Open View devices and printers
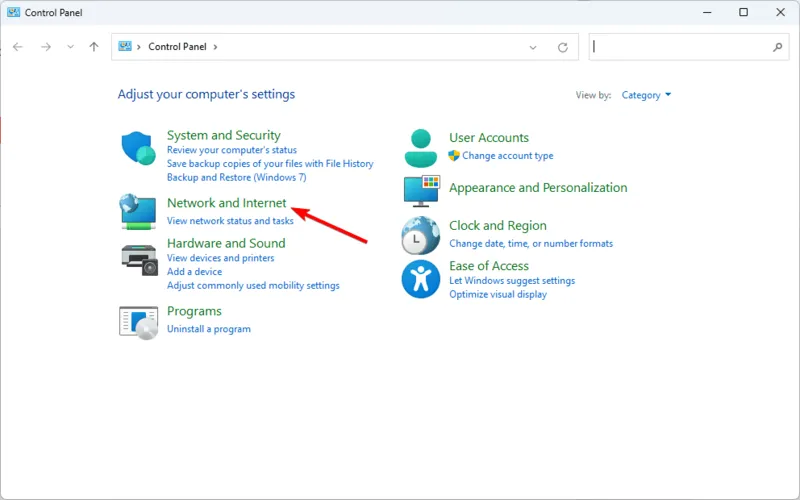 [x=220, y=258]
